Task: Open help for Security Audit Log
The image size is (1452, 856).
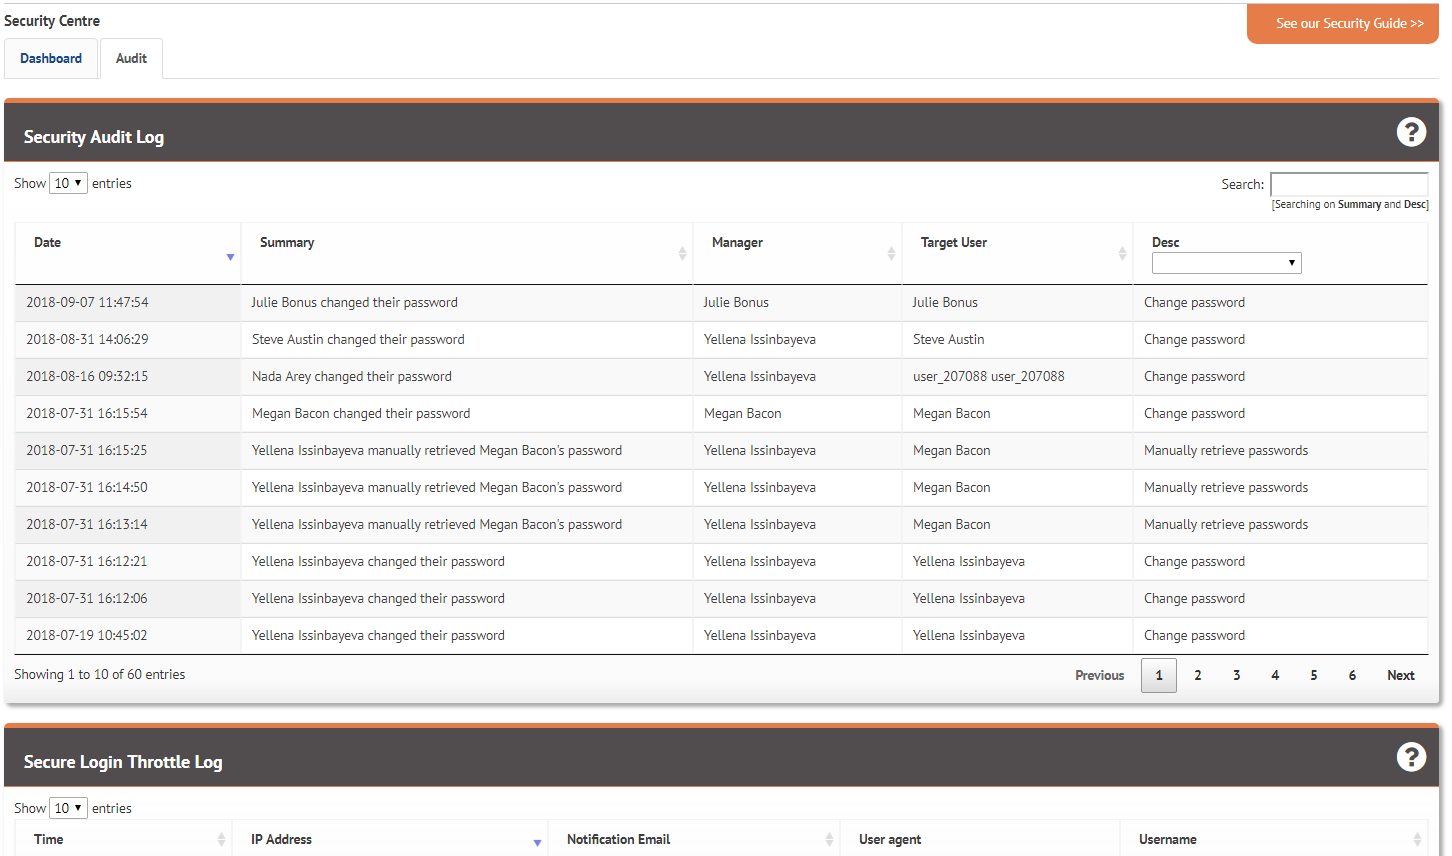Action: (x=1411, y=132)
